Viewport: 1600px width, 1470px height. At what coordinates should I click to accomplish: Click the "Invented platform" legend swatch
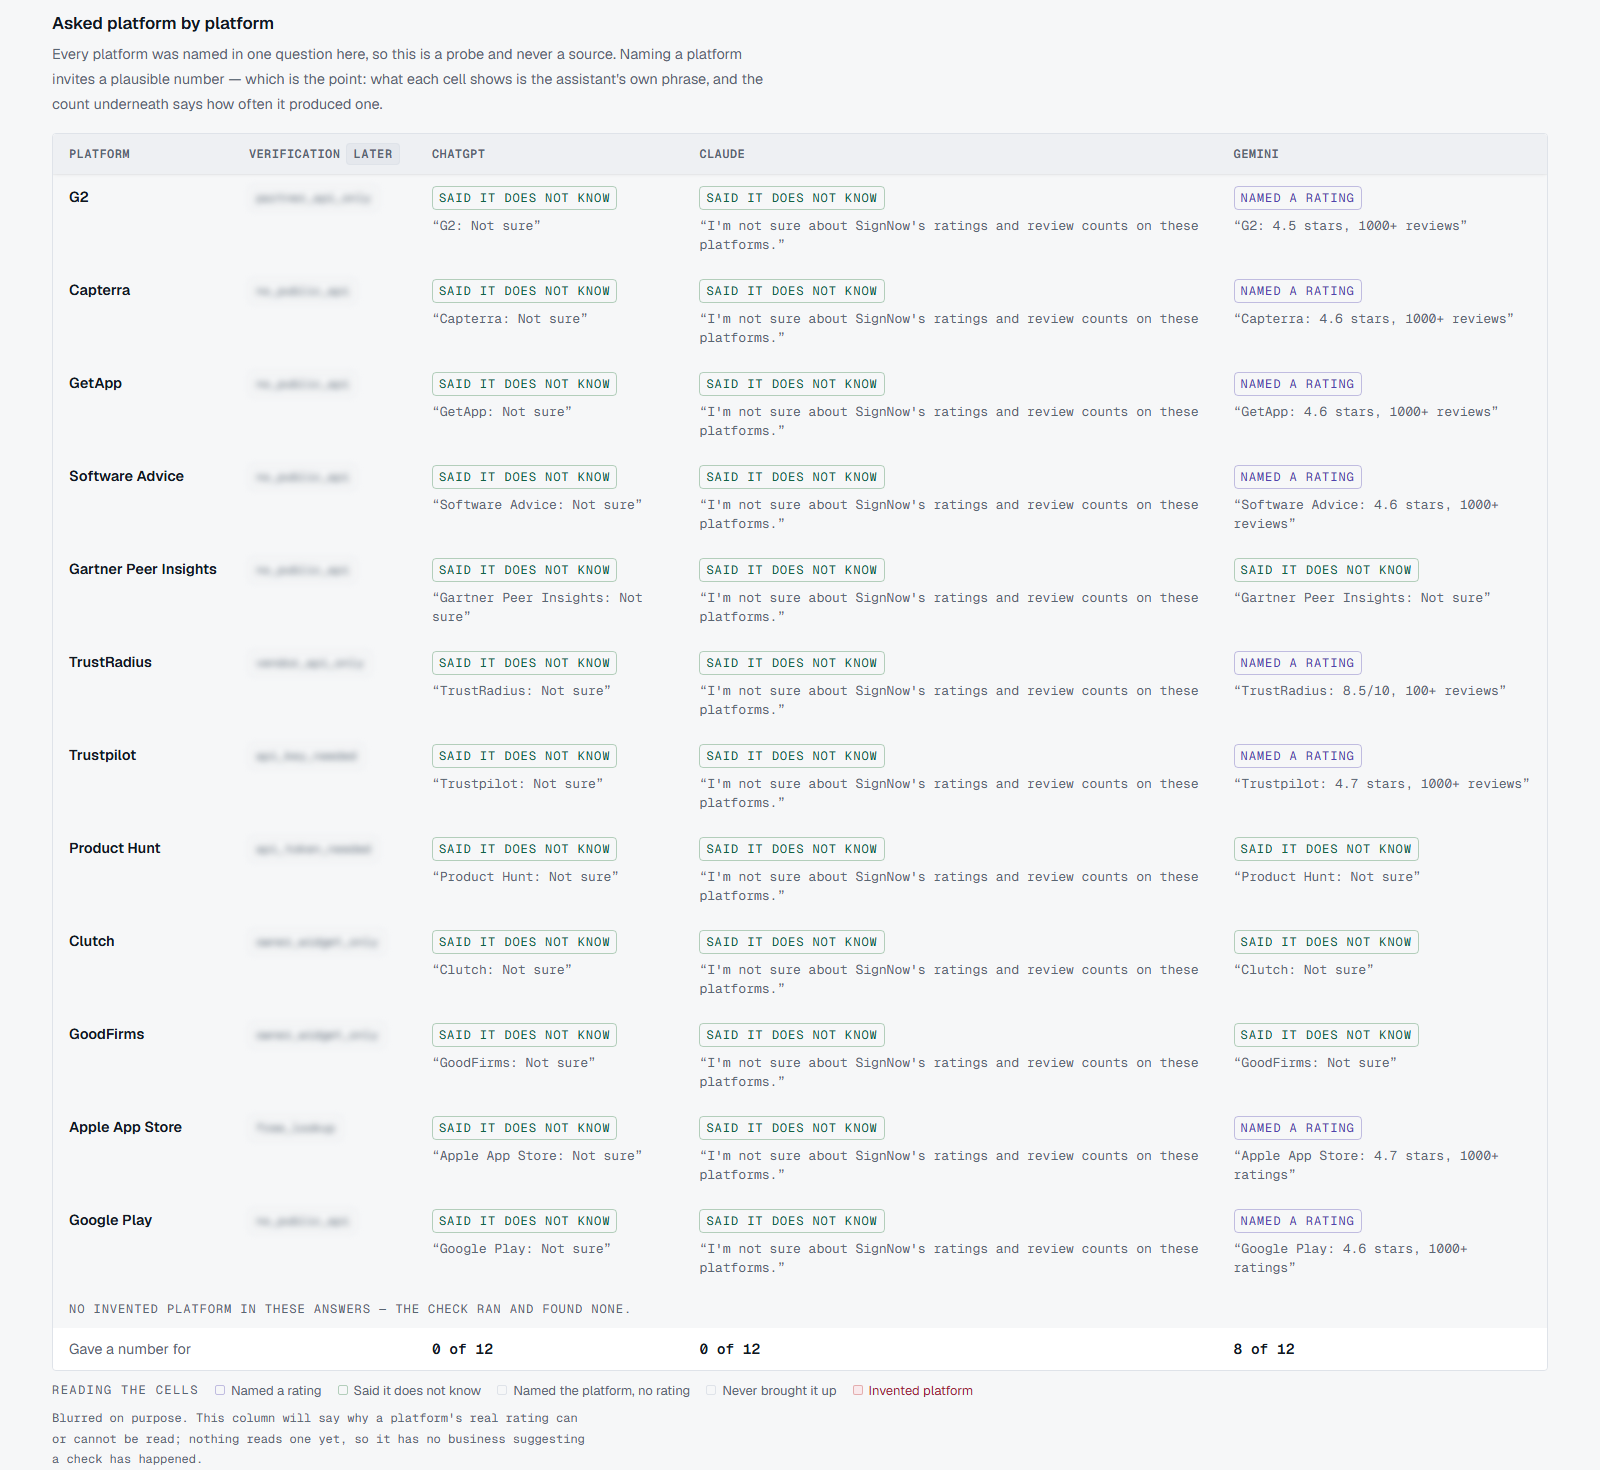coord(858,1390)
